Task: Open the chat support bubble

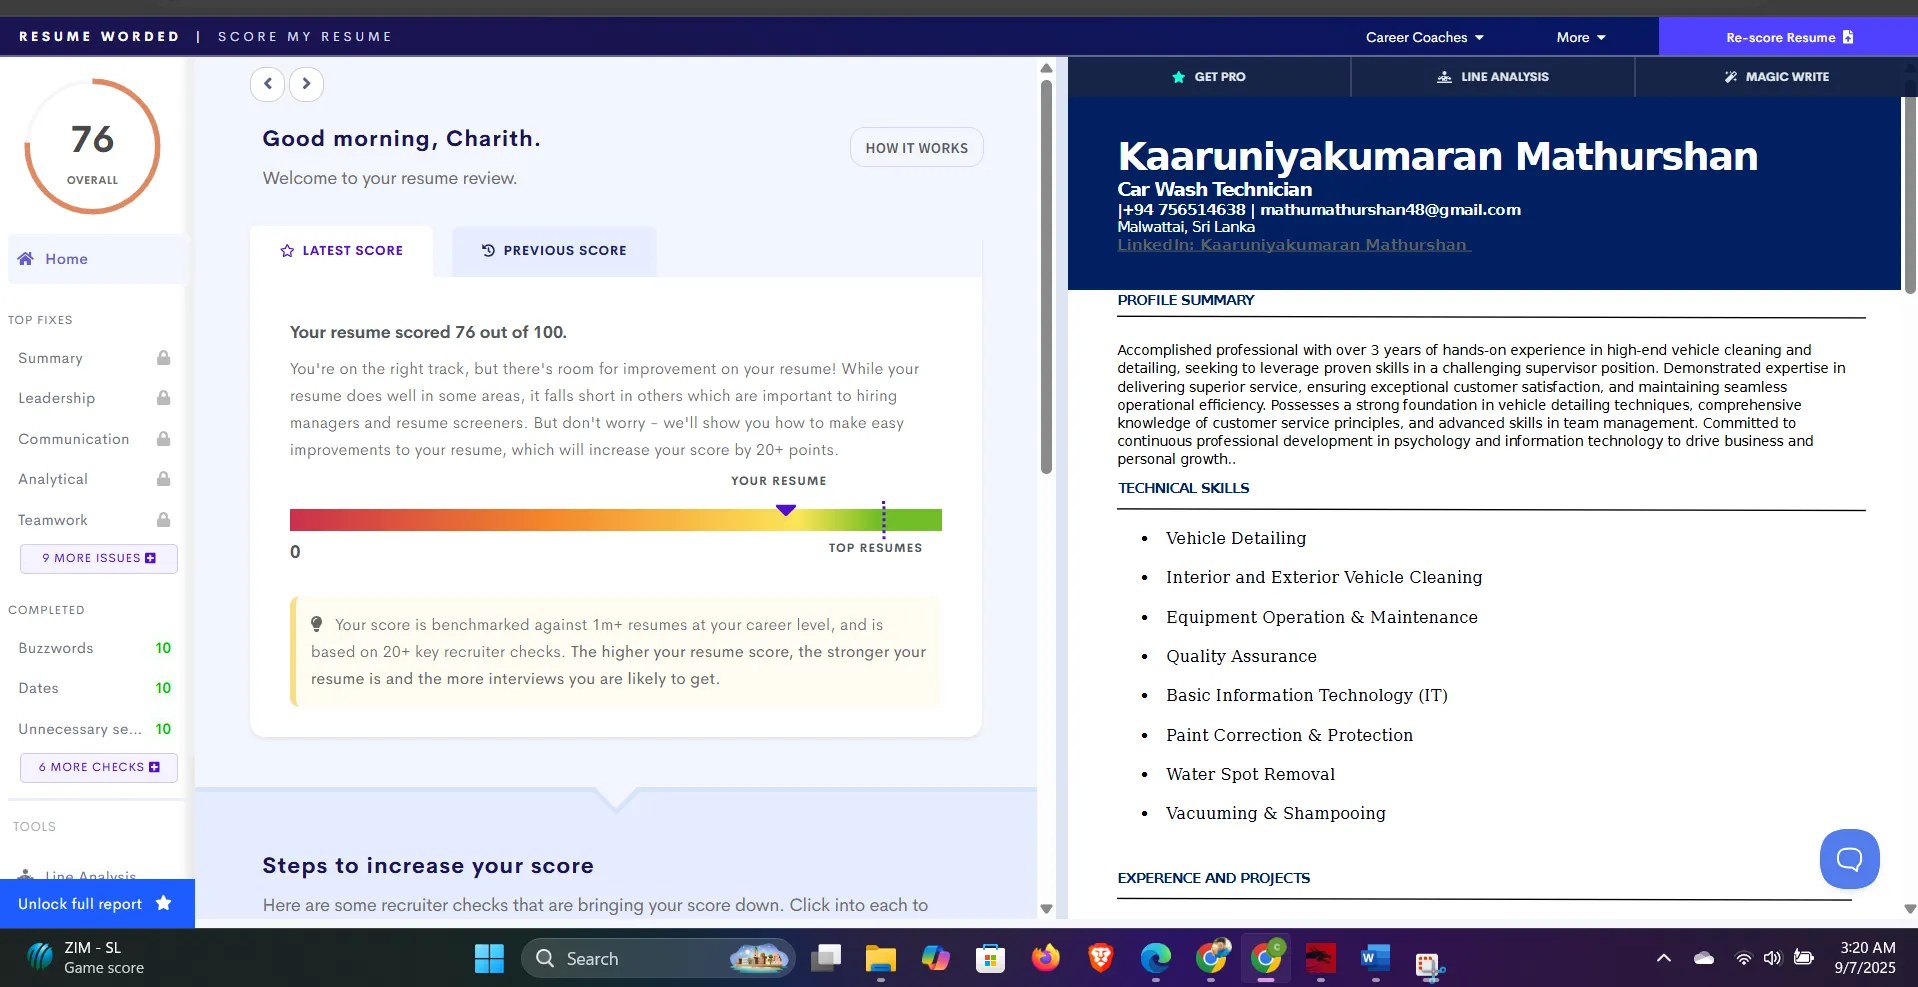Action: click(x=1849, y=859)
